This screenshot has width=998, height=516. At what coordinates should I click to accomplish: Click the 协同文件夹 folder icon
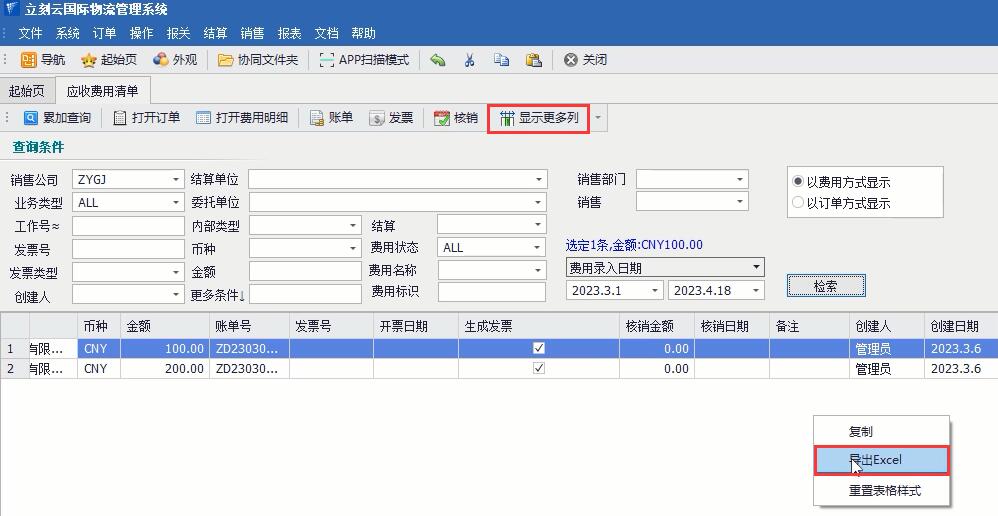(x=226, y=60)
